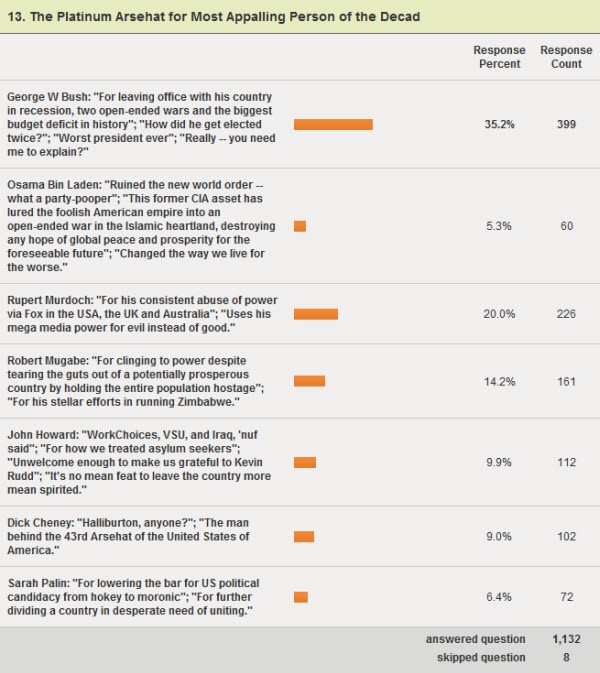
Task: Click the Sarah Palin orange response bar
Action: click(301, 597)
